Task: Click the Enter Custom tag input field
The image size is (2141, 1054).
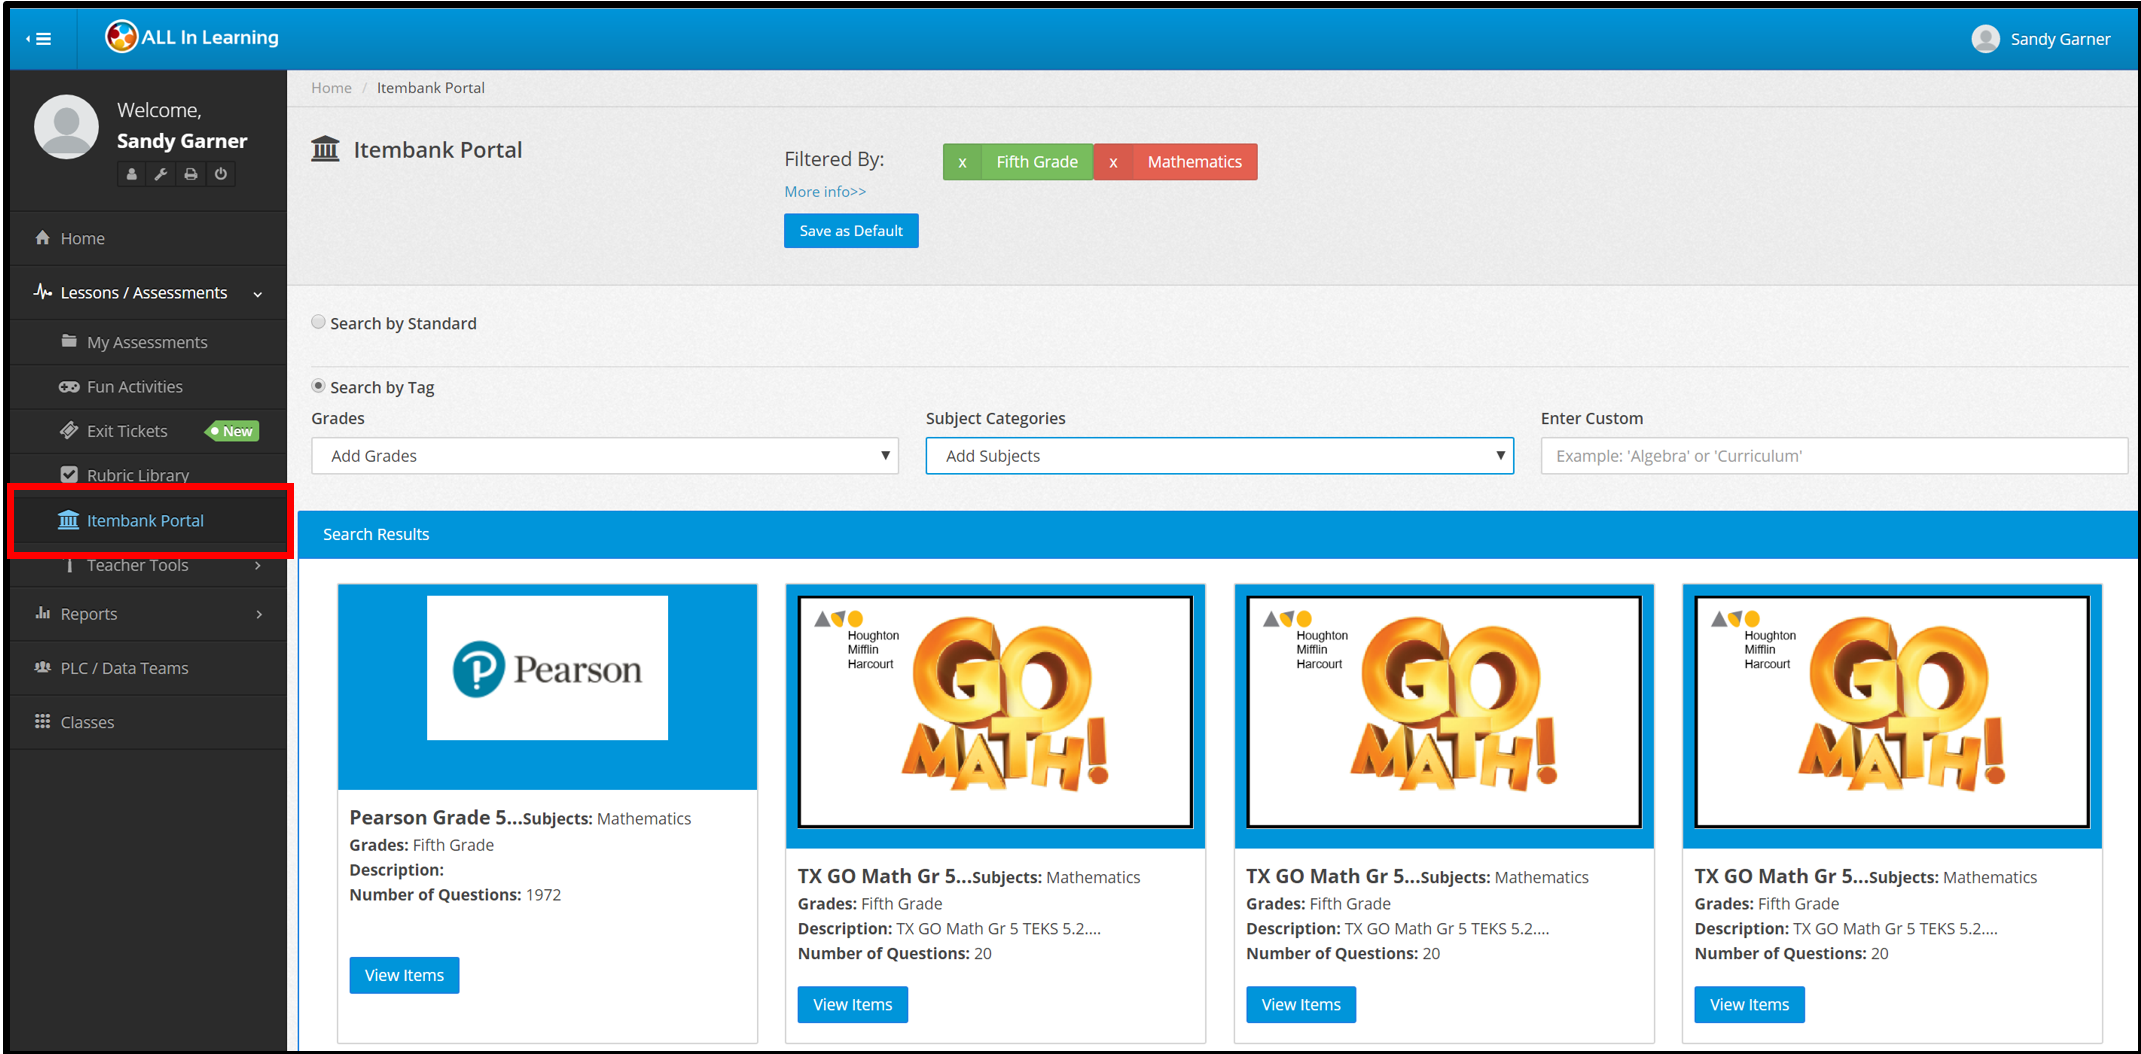Action: 1832,456
